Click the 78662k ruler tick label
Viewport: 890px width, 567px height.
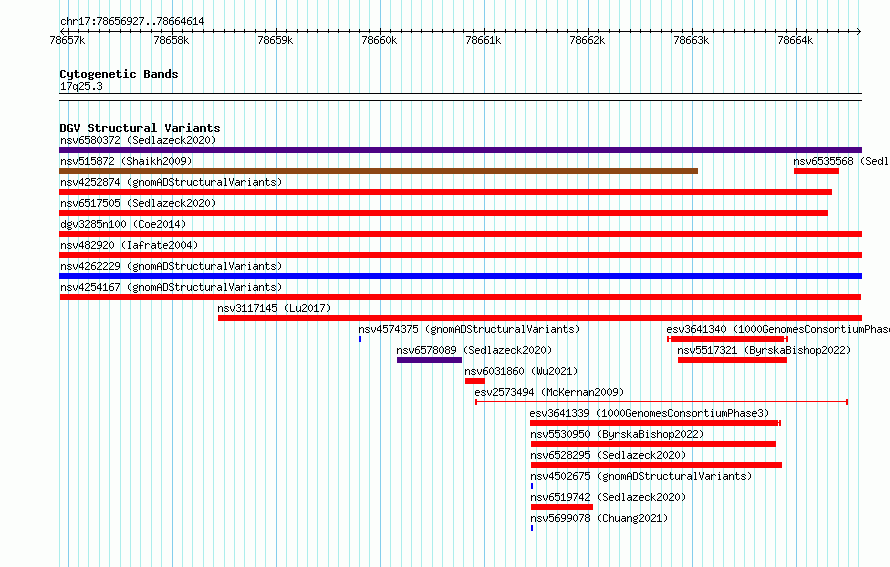(587, 40)
